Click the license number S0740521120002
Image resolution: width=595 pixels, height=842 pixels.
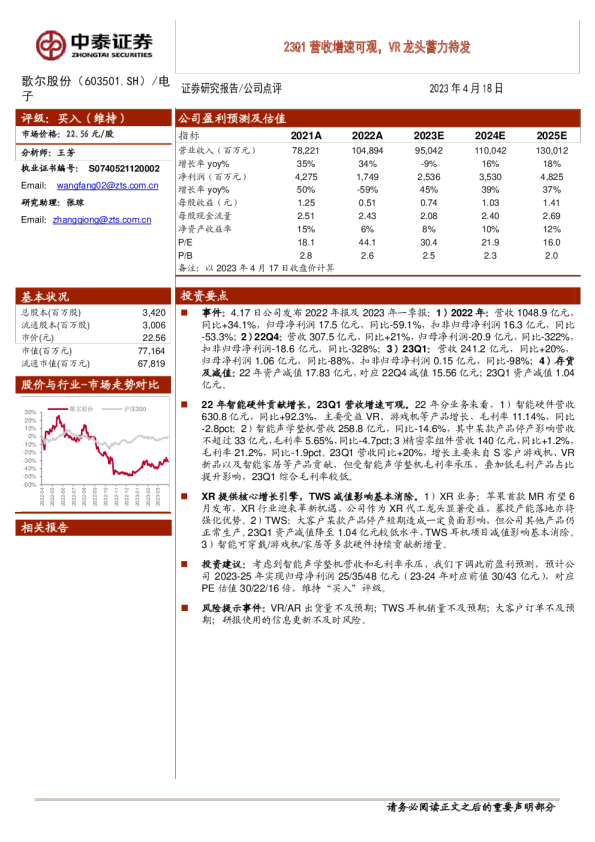[x=124, y=169]
